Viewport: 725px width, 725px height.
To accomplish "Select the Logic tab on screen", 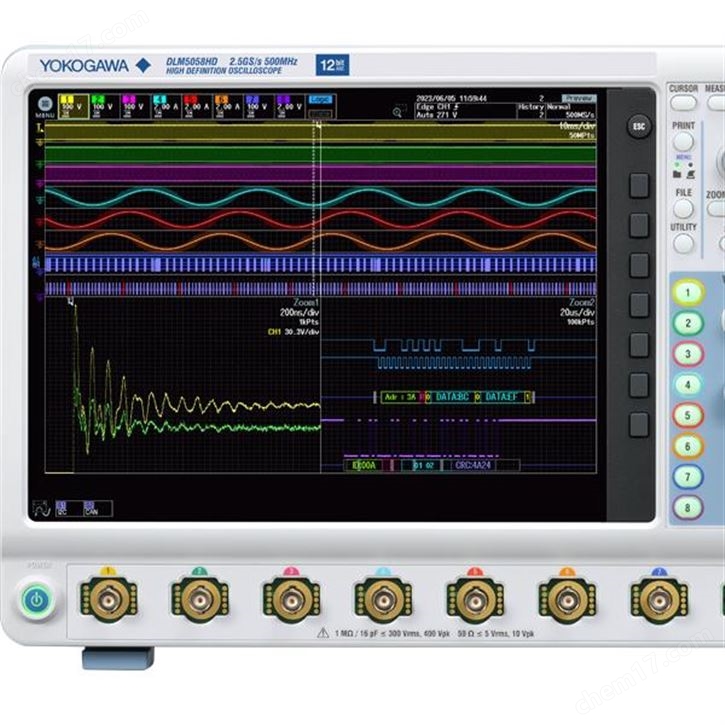I will tap(319, 99).
